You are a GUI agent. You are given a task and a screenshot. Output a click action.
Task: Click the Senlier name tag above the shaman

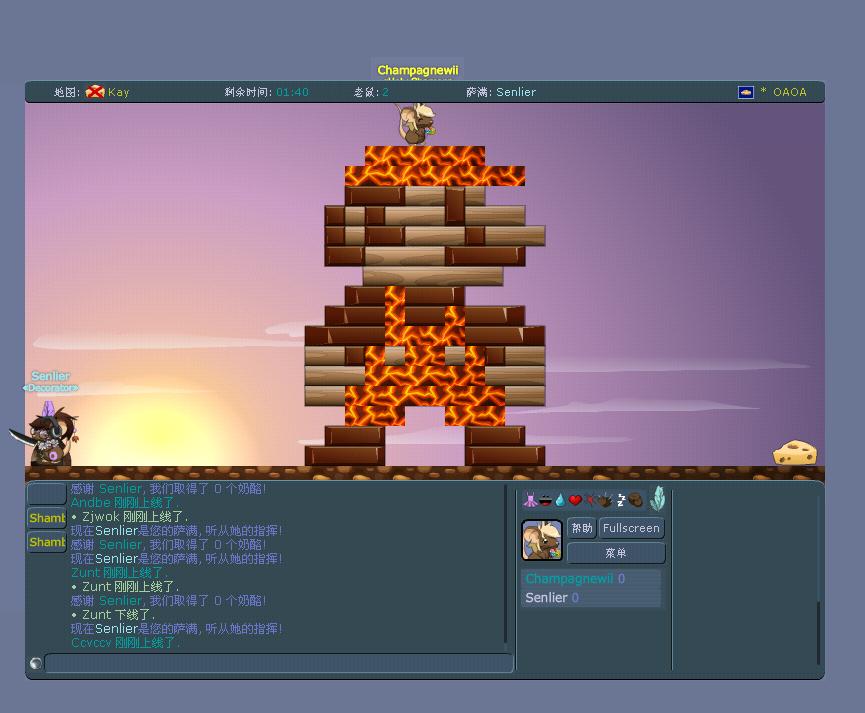(x=50, y=376)
